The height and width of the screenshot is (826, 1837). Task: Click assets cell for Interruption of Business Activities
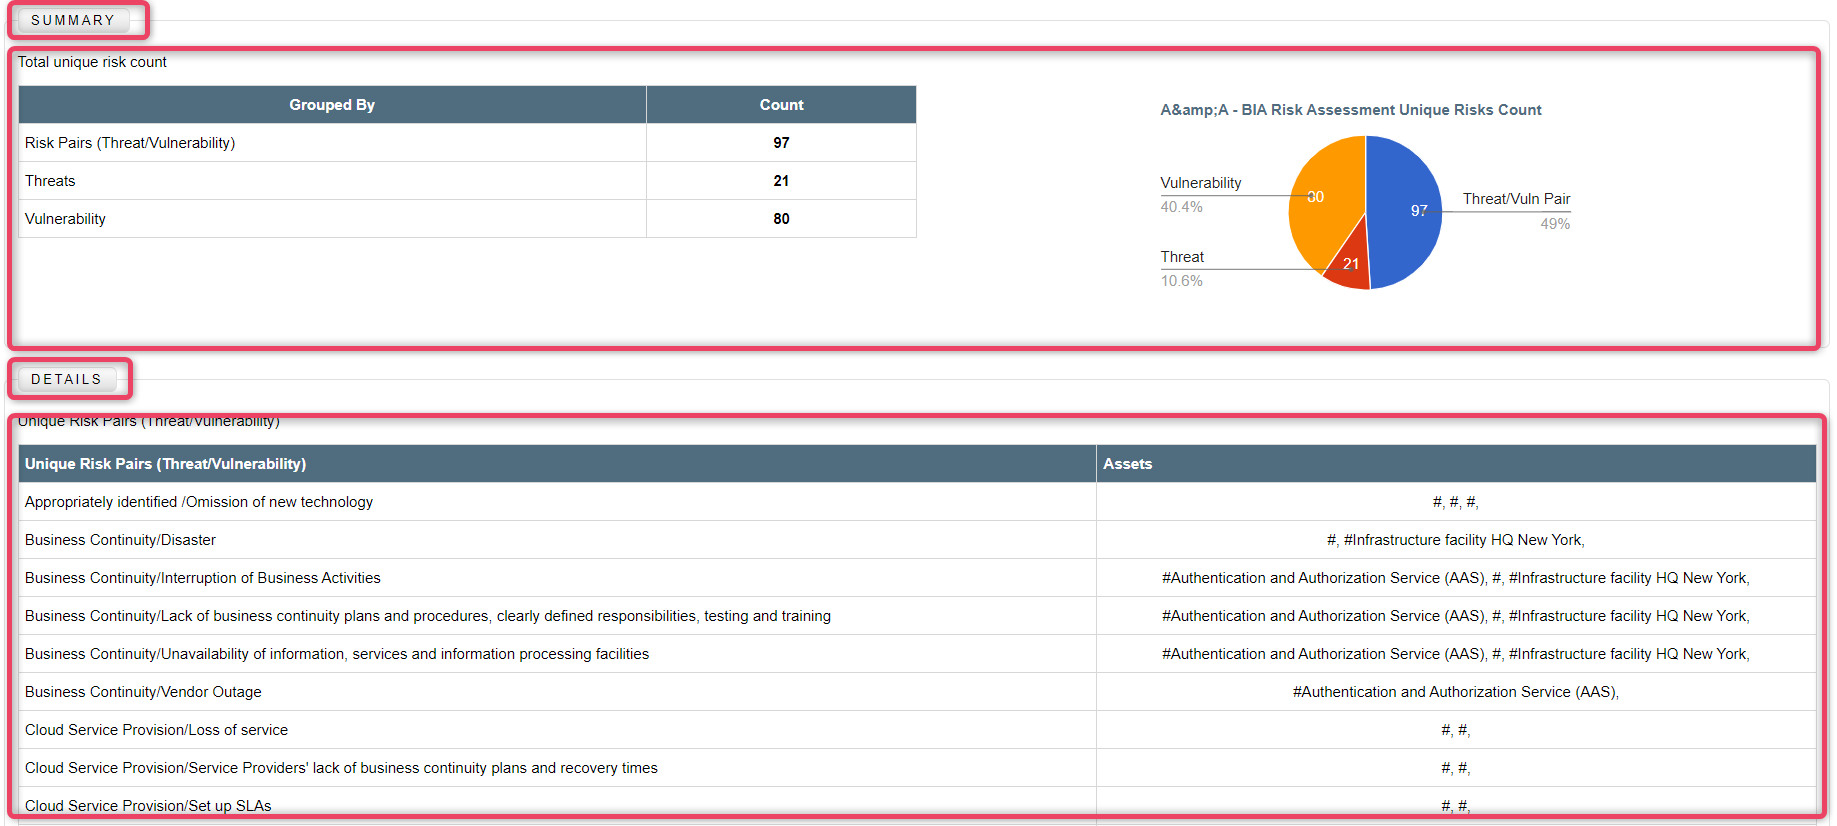(x=1456, y=578)
